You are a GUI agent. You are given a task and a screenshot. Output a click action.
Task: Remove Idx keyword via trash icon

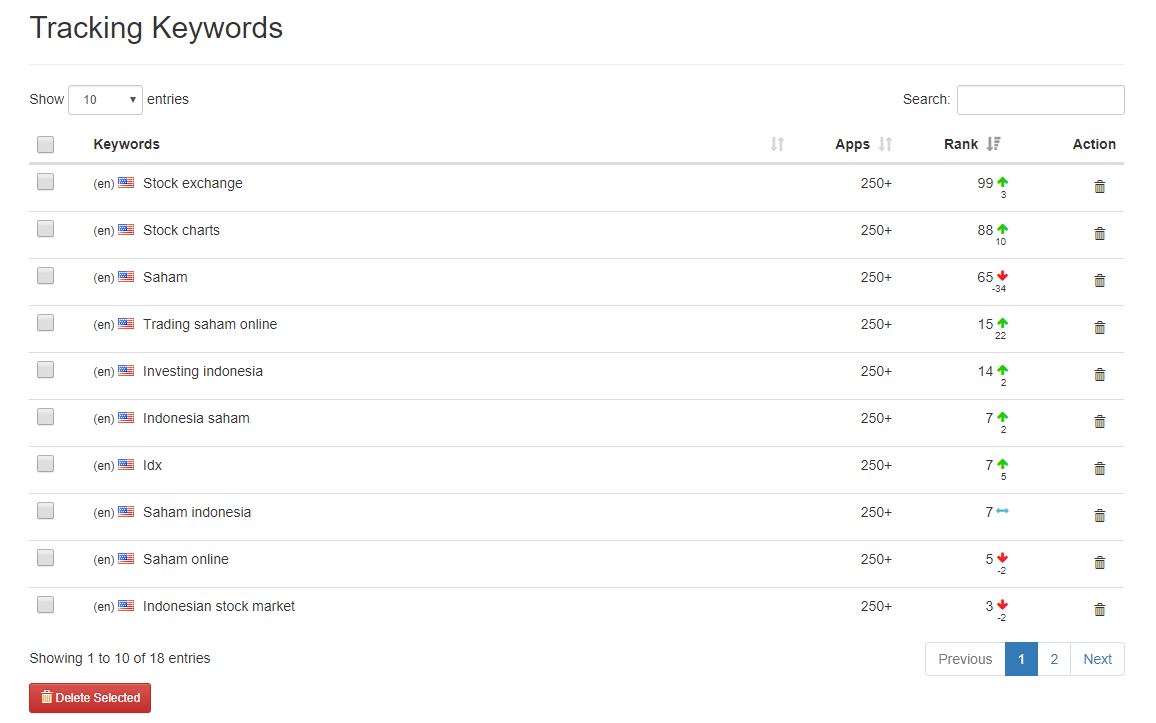click(x=1099, y=469)
